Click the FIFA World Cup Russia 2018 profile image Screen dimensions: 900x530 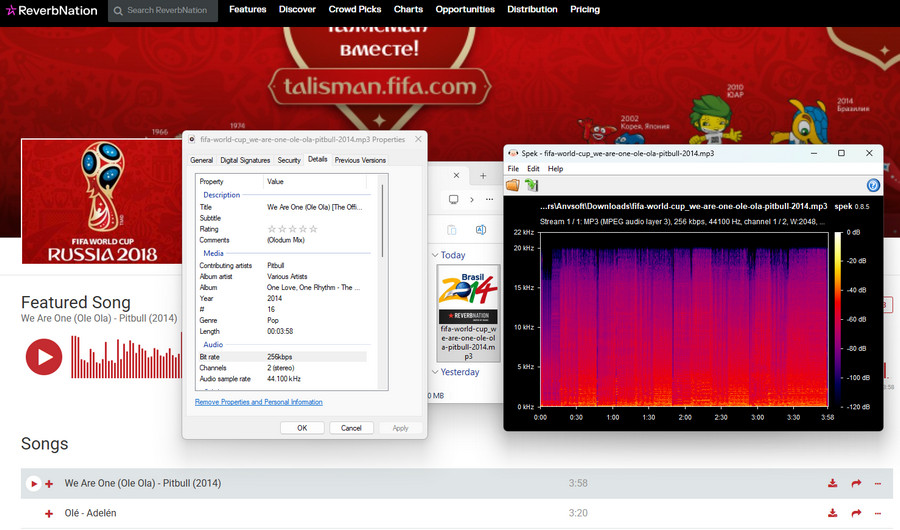point(102,202)
